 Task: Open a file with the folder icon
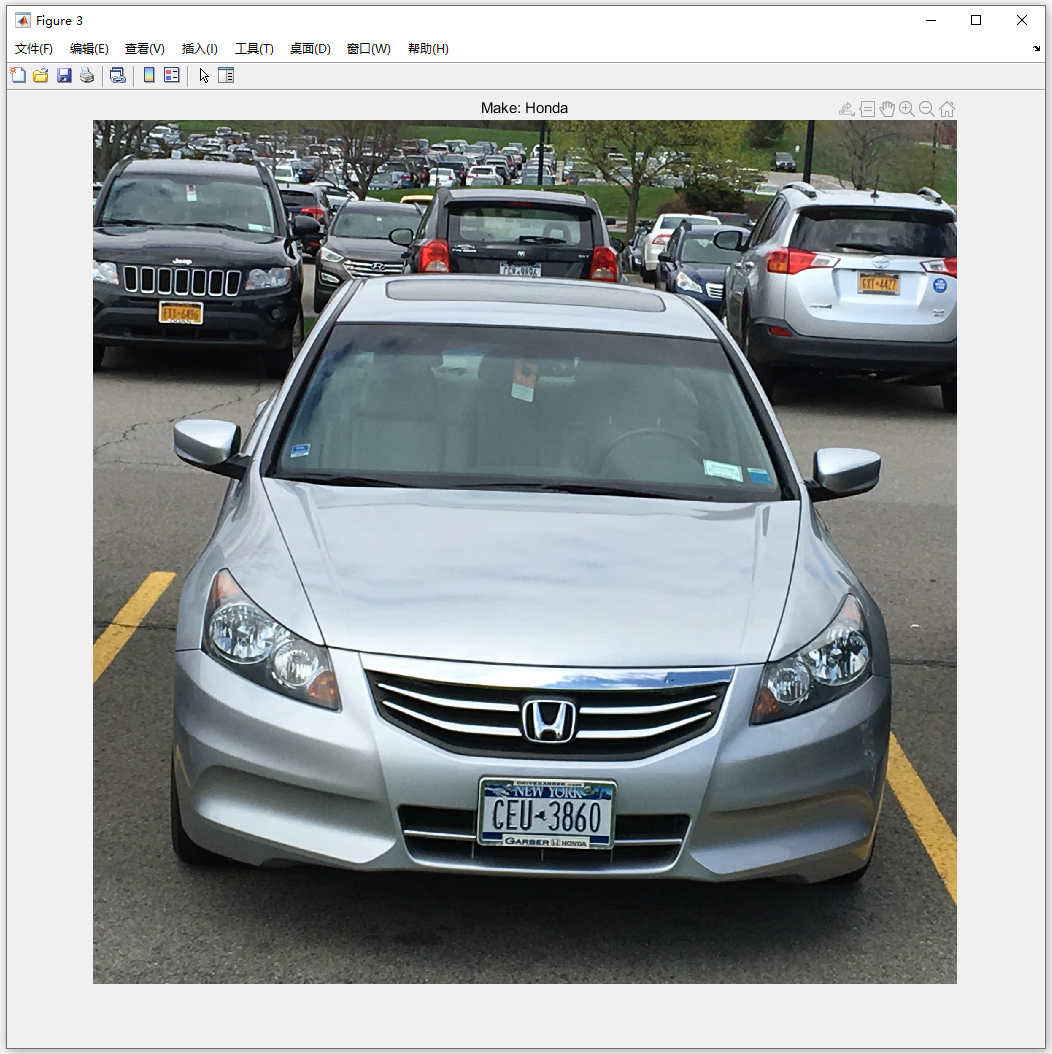[41, 75]
